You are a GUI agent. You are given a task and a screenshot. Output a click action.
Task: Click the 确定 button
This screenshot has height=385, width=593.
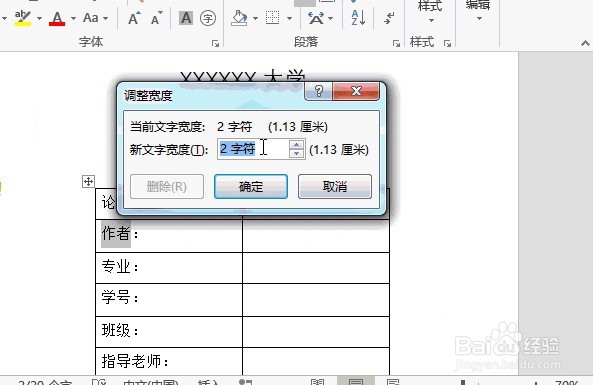click(x=251, y=186)
